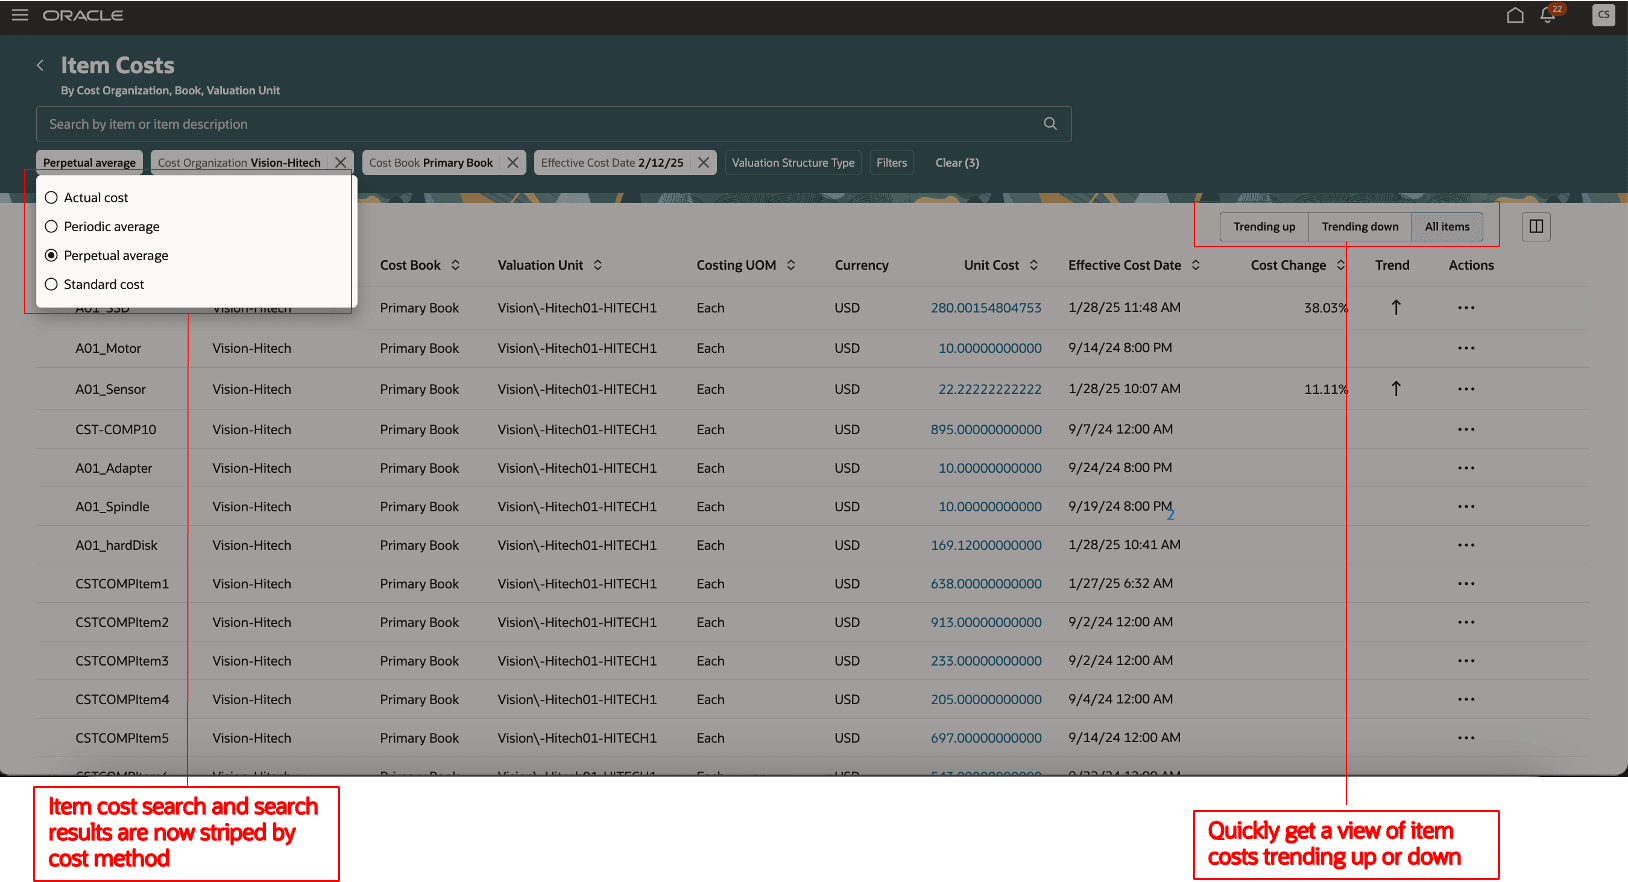Screen dimensions: 1628x882
Task: Select the Actual cost radio option
Action: coord(51,198)
